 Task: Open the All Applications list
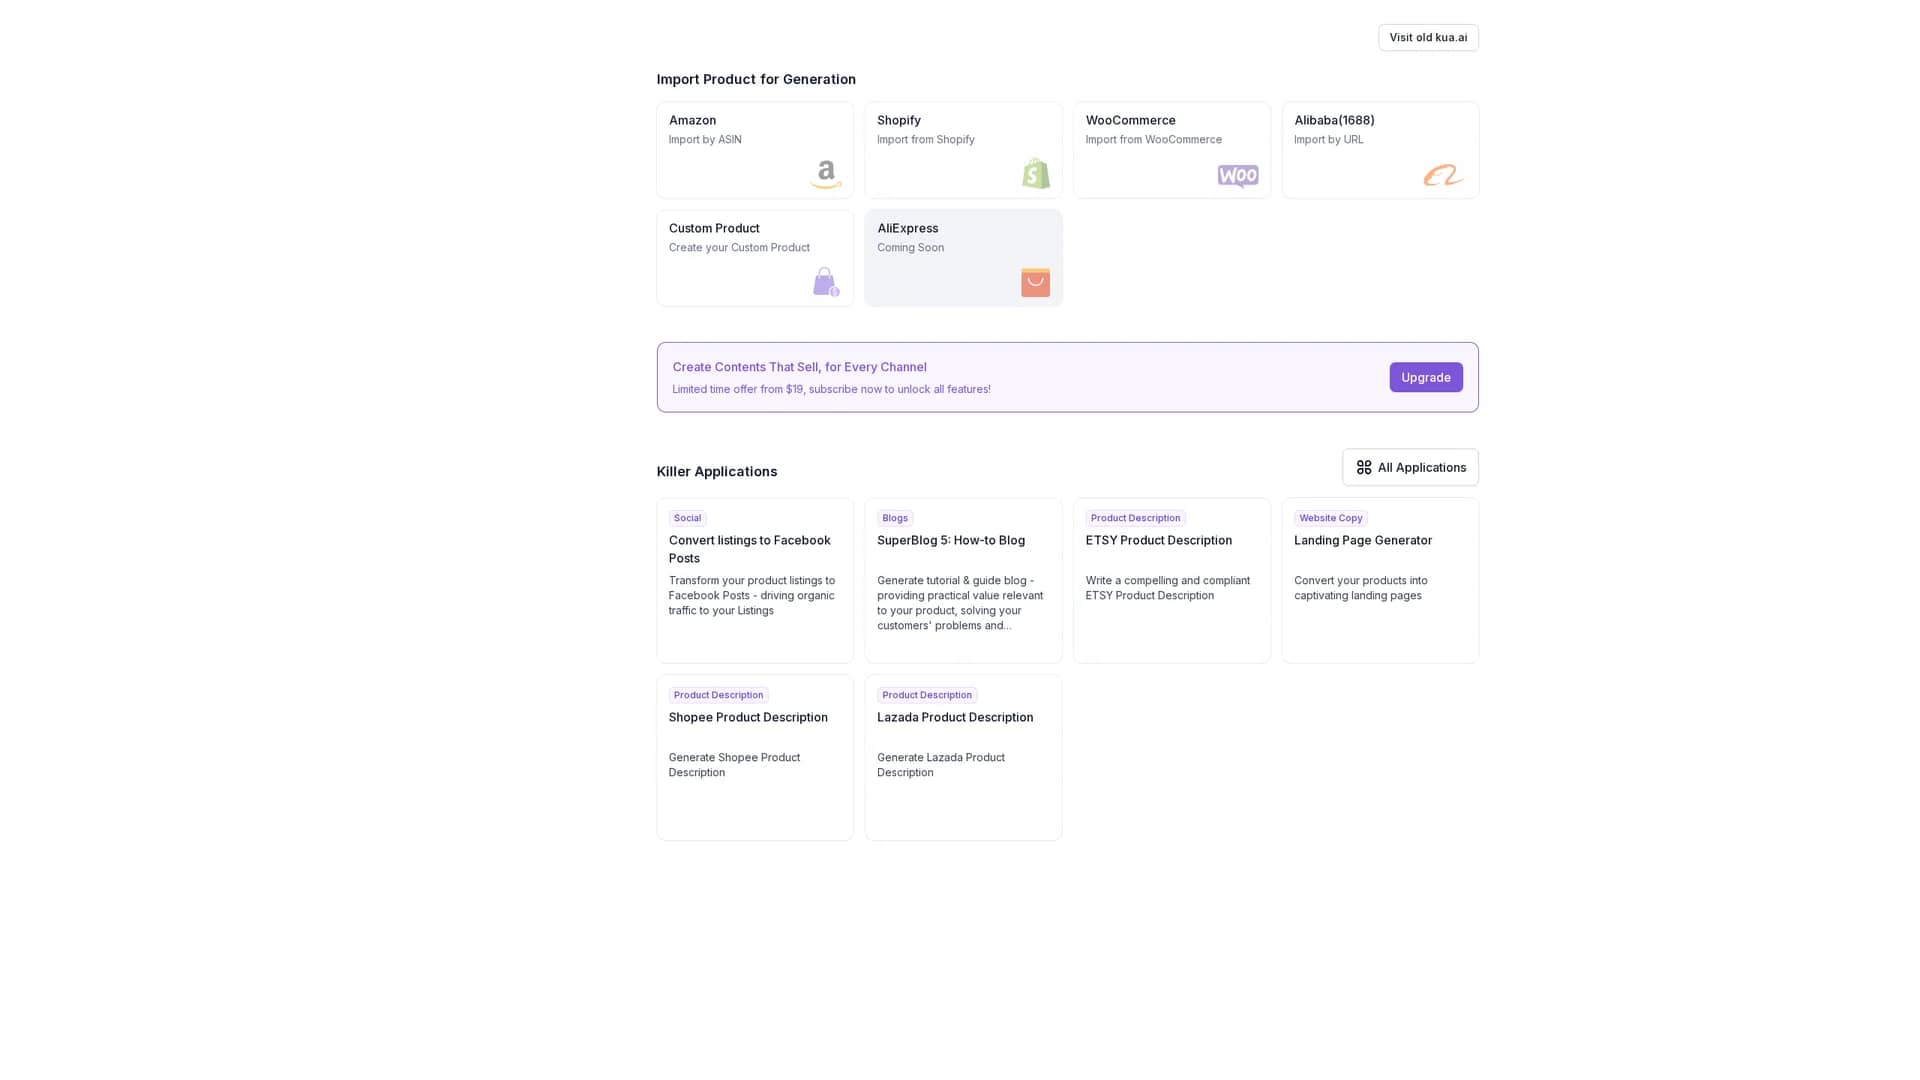[1410, 467]
